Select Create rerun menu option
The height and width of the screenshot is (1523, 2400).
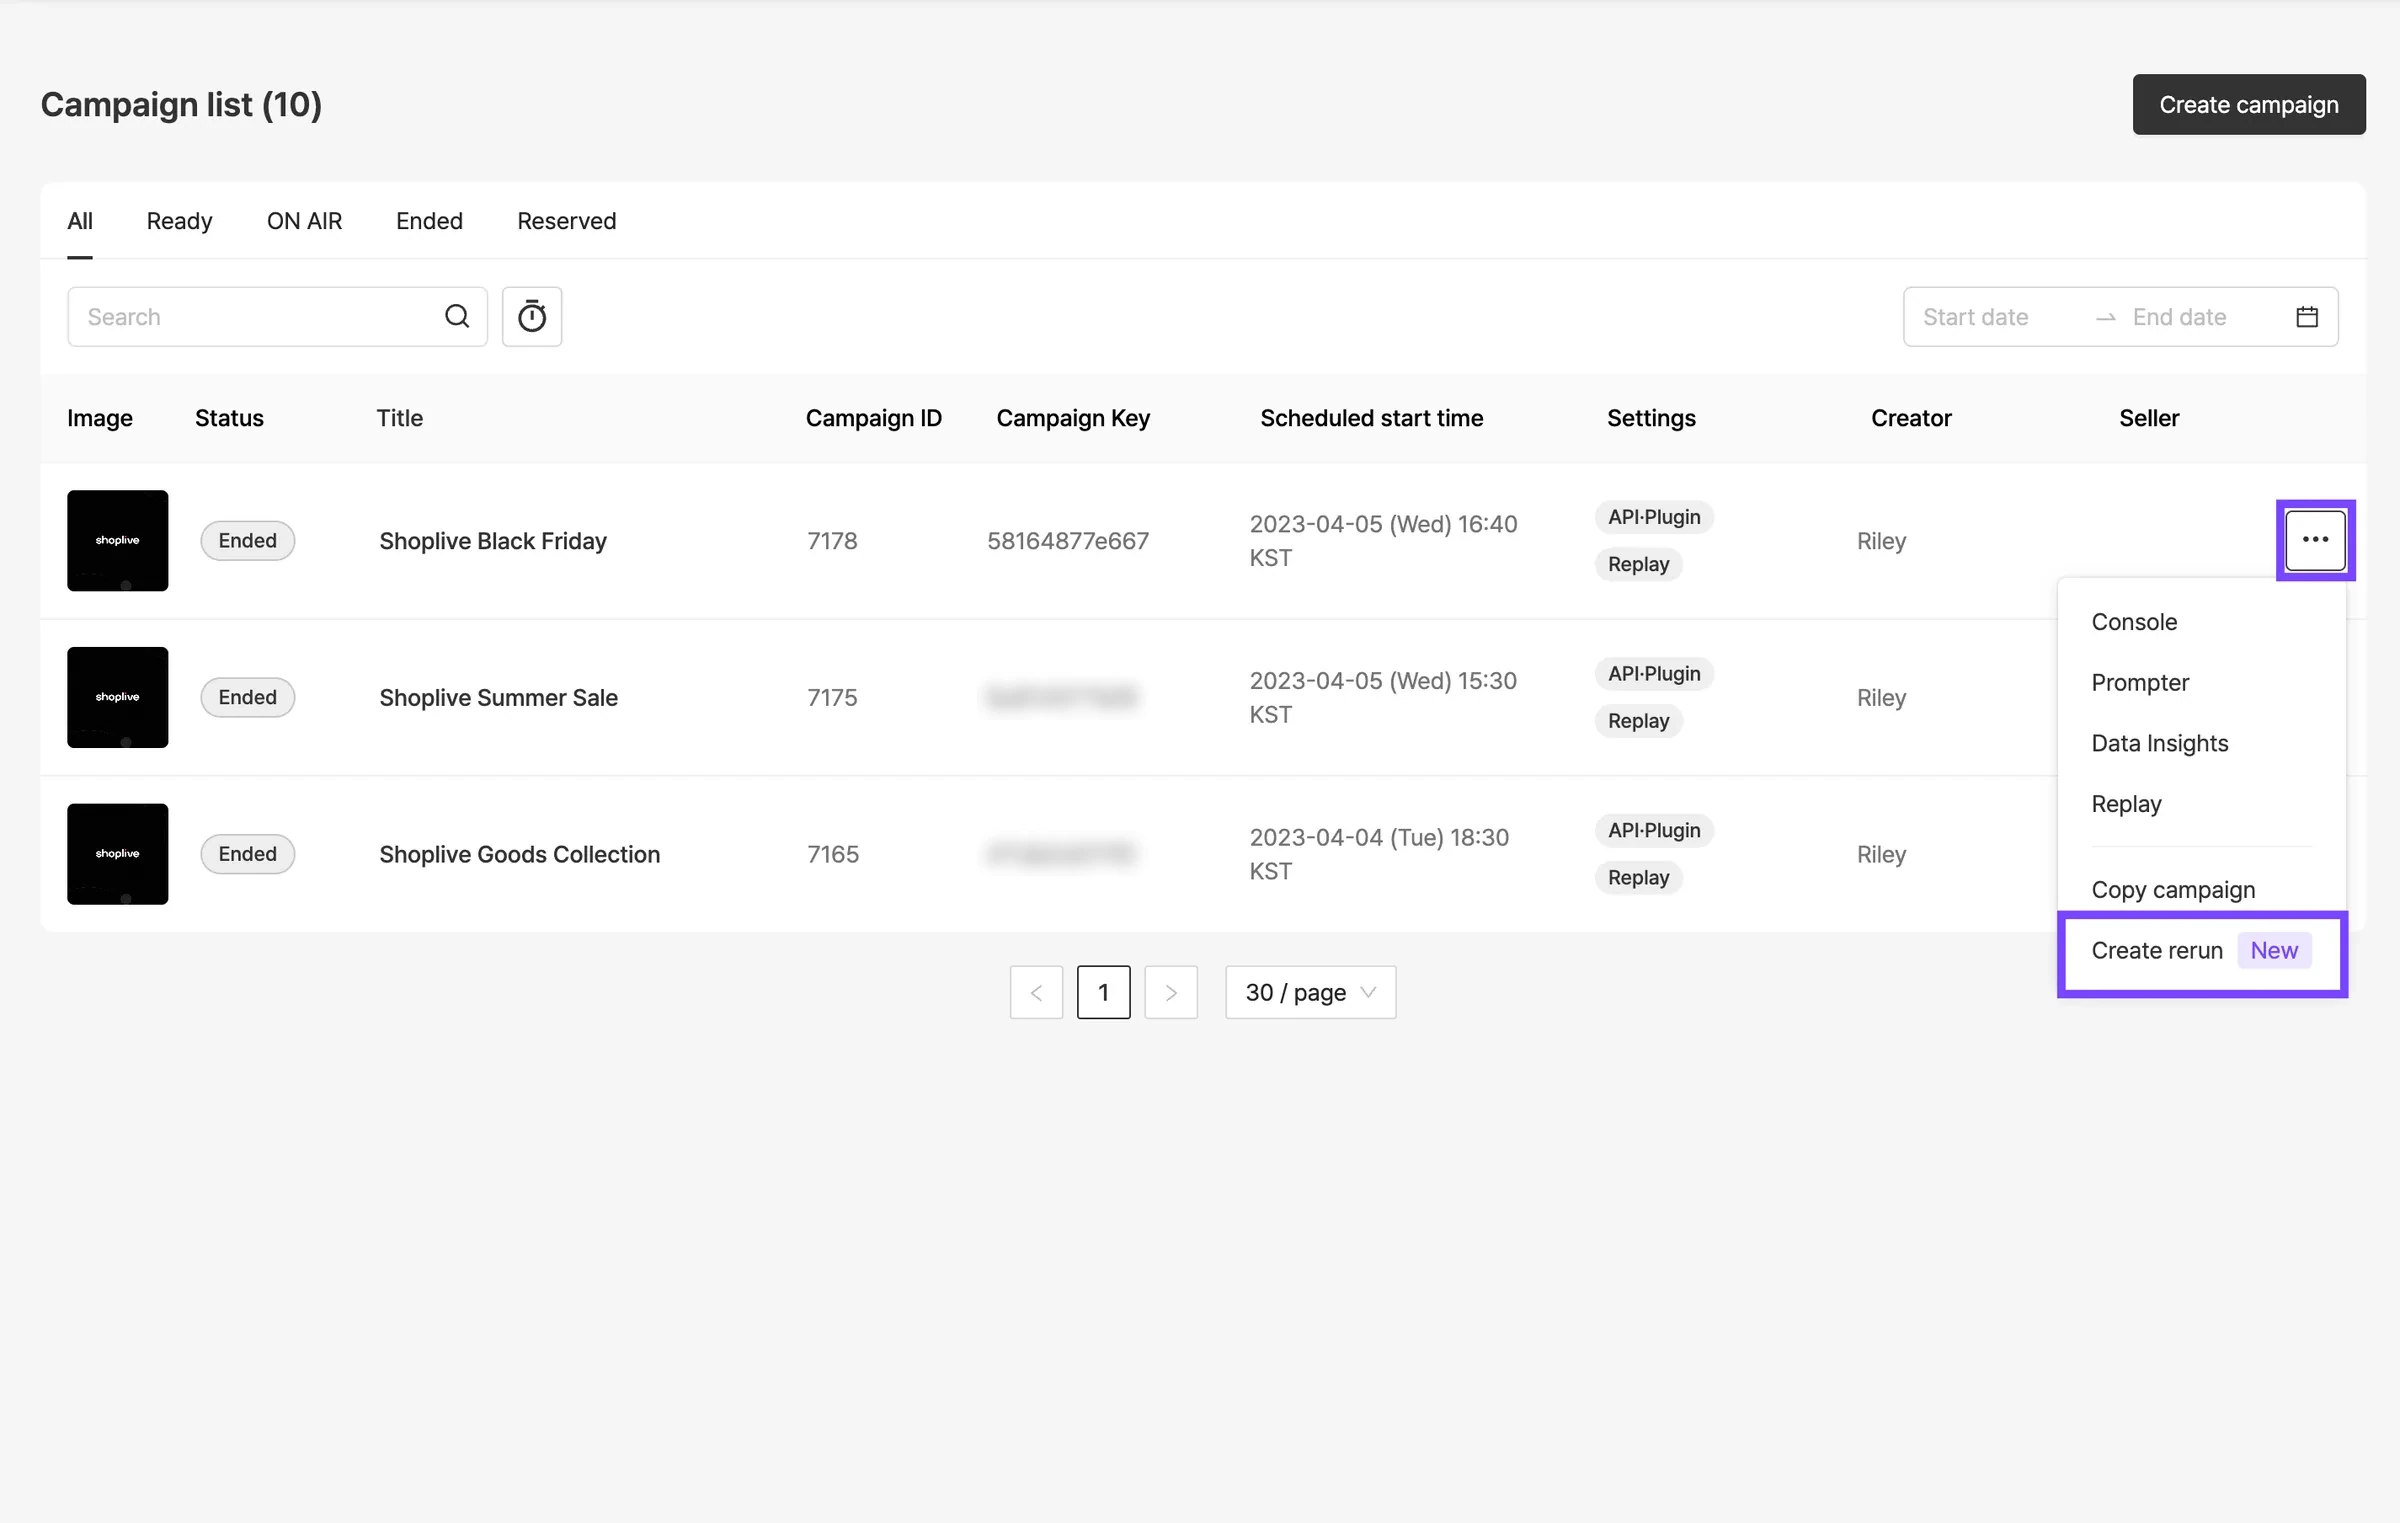[2201, 950]
